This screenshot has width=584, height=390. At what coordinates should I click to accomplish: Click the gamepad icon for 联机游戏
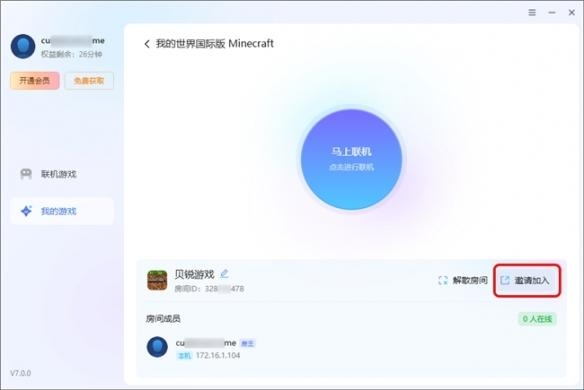(x=26, y=174)
